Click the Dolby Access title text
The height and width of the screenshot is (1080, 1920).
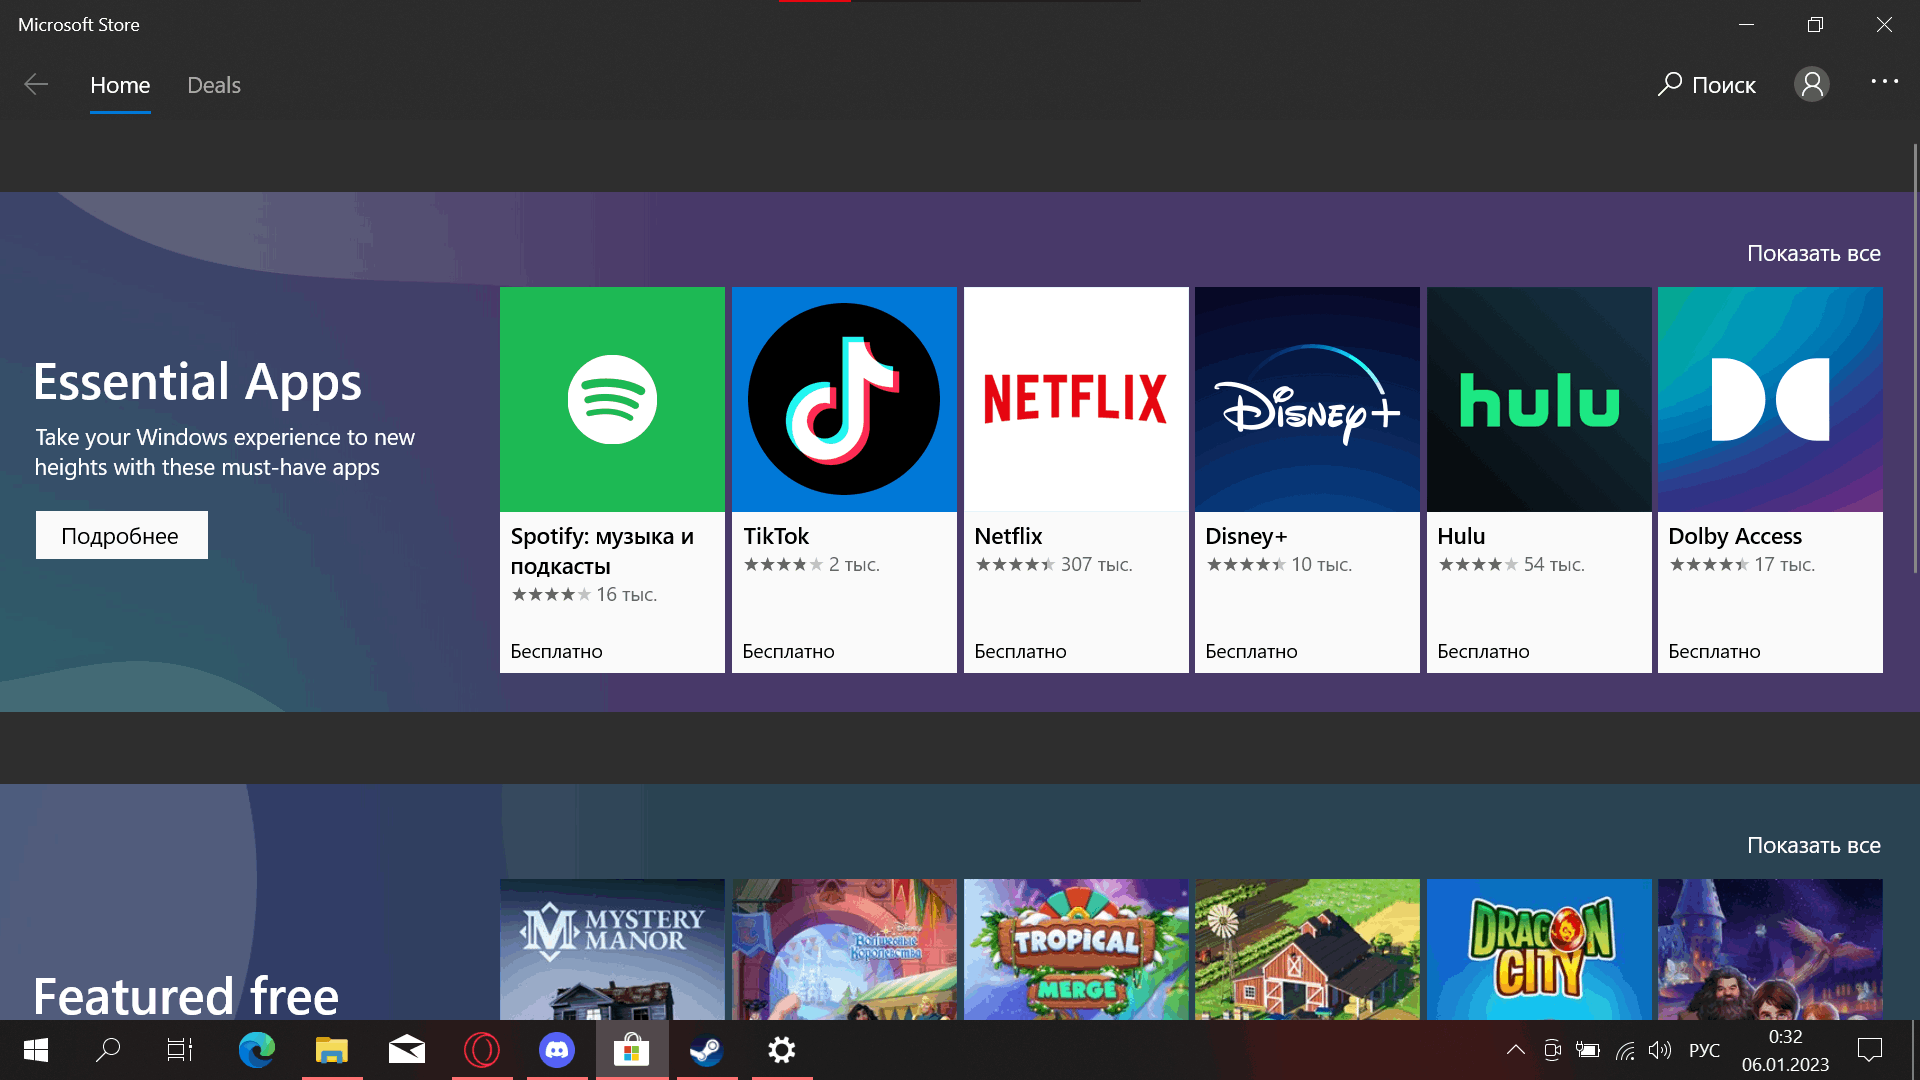pos(1735,536)
